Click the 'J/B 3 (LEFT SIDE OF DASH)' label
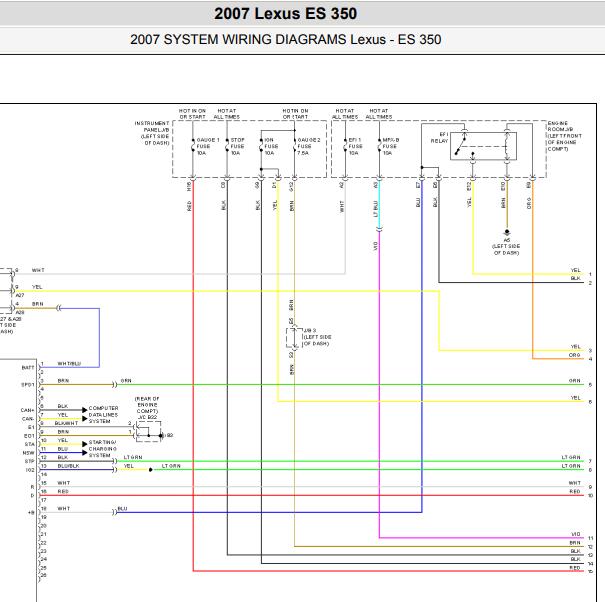605x602 pixels. point(317,337)
